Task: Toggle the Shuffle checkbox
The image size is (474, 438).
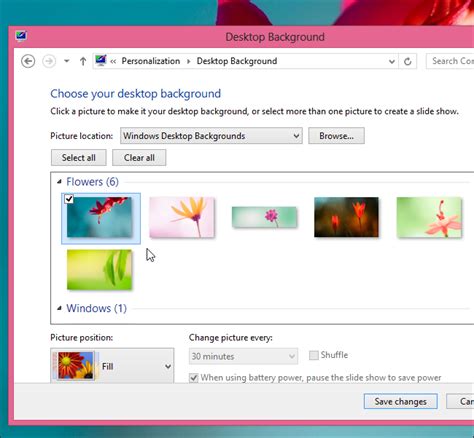Action: pyautogui.click(x=314, y=355)
